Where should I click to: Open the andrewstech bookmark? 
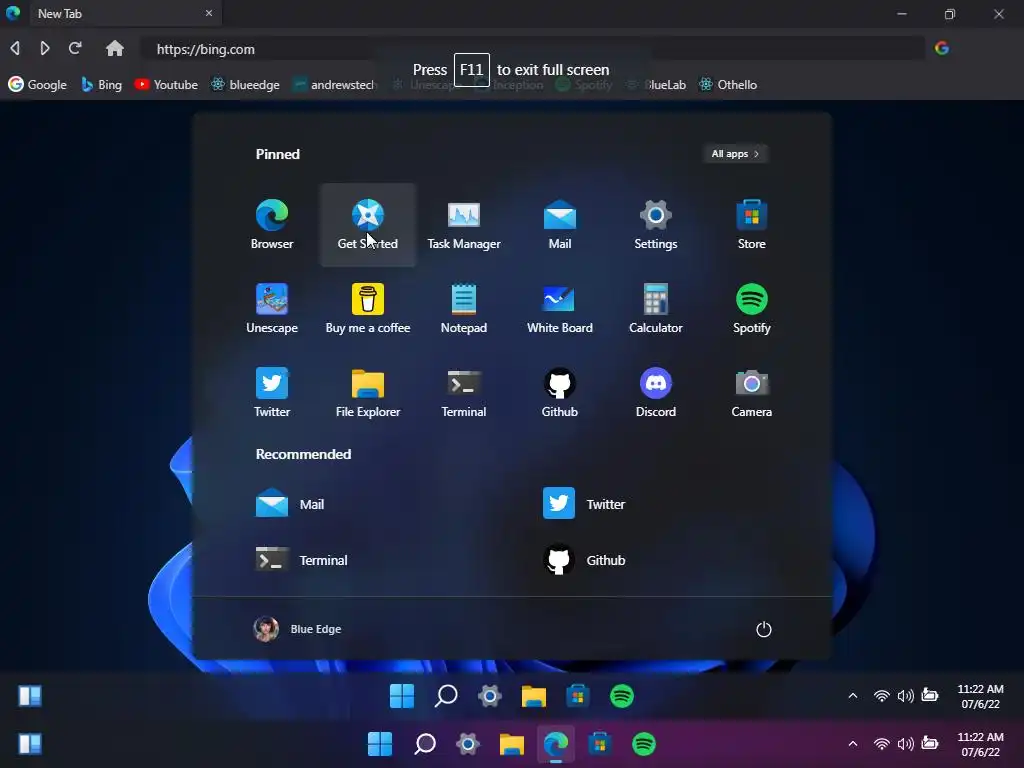click(x=334, y=84)
